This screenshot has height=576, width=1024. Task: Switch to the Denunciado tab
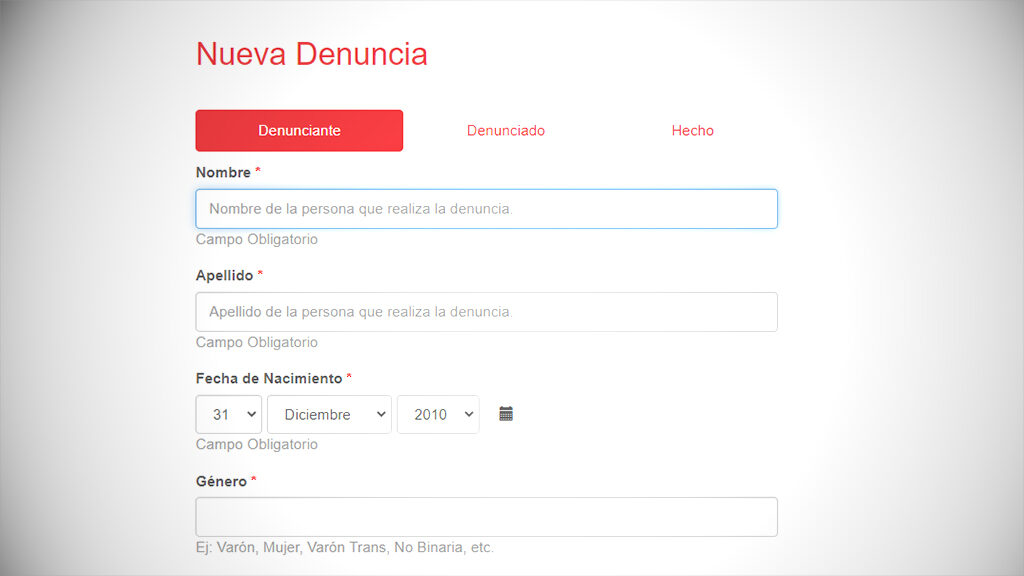506,131
